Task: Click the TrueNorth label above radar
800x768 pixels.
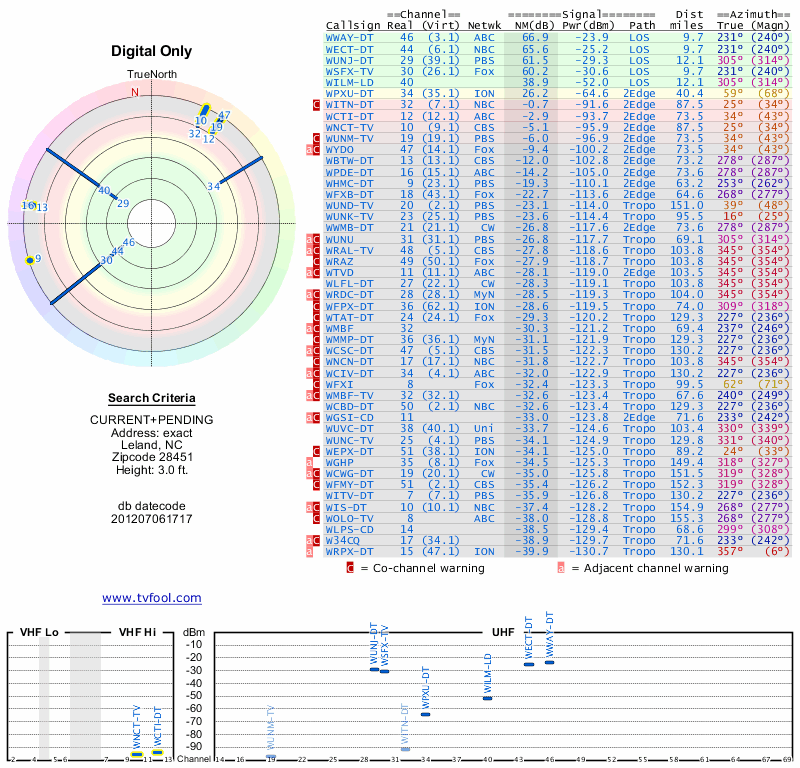Action: click(152, 74)
